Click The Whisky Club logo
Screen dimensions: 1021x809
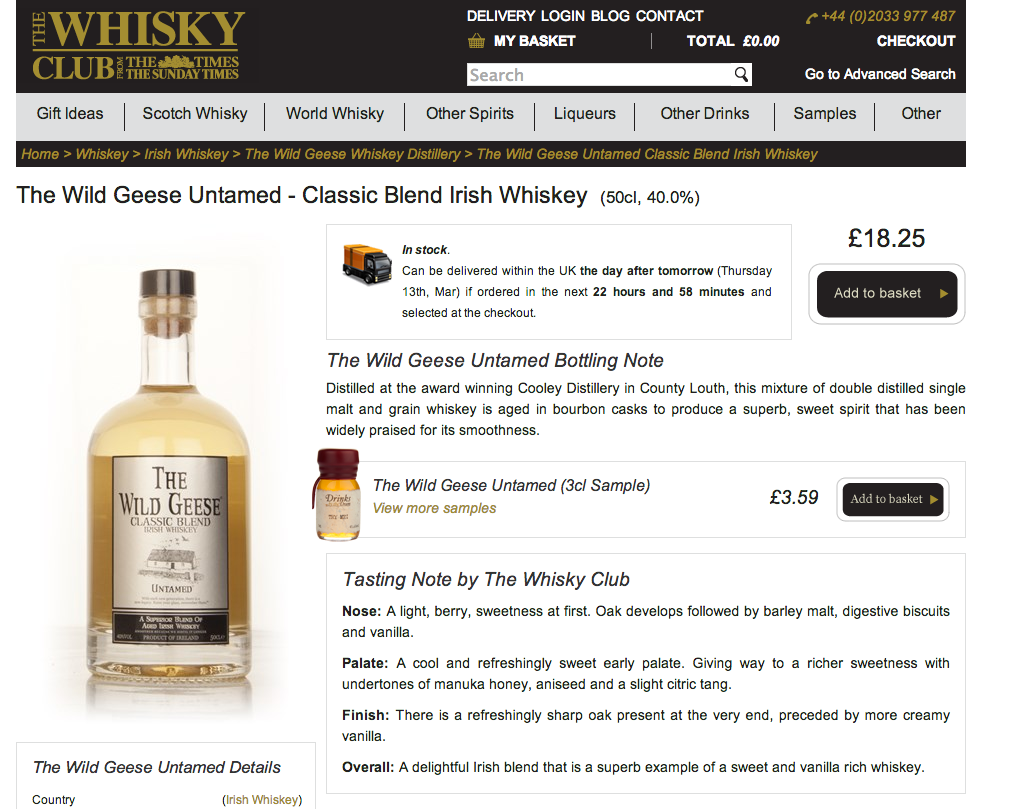(x=138, y=46)
